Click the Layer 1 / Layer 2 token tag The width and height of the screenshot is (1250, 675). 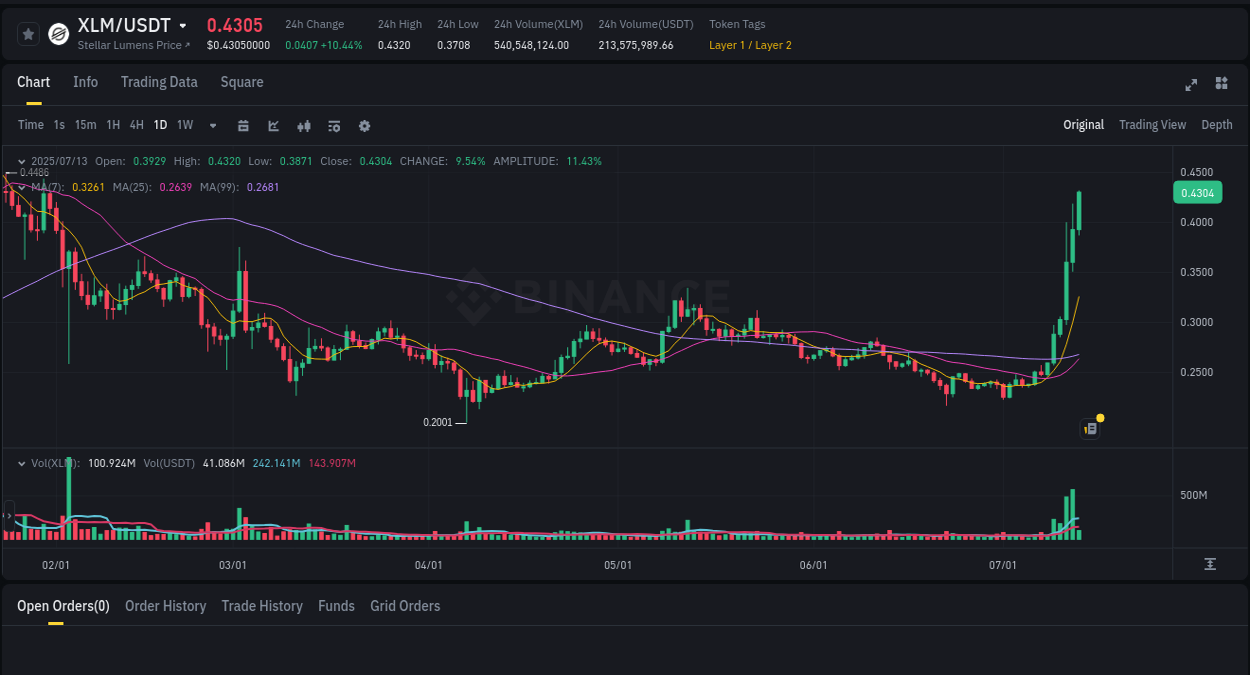point(750,45)
